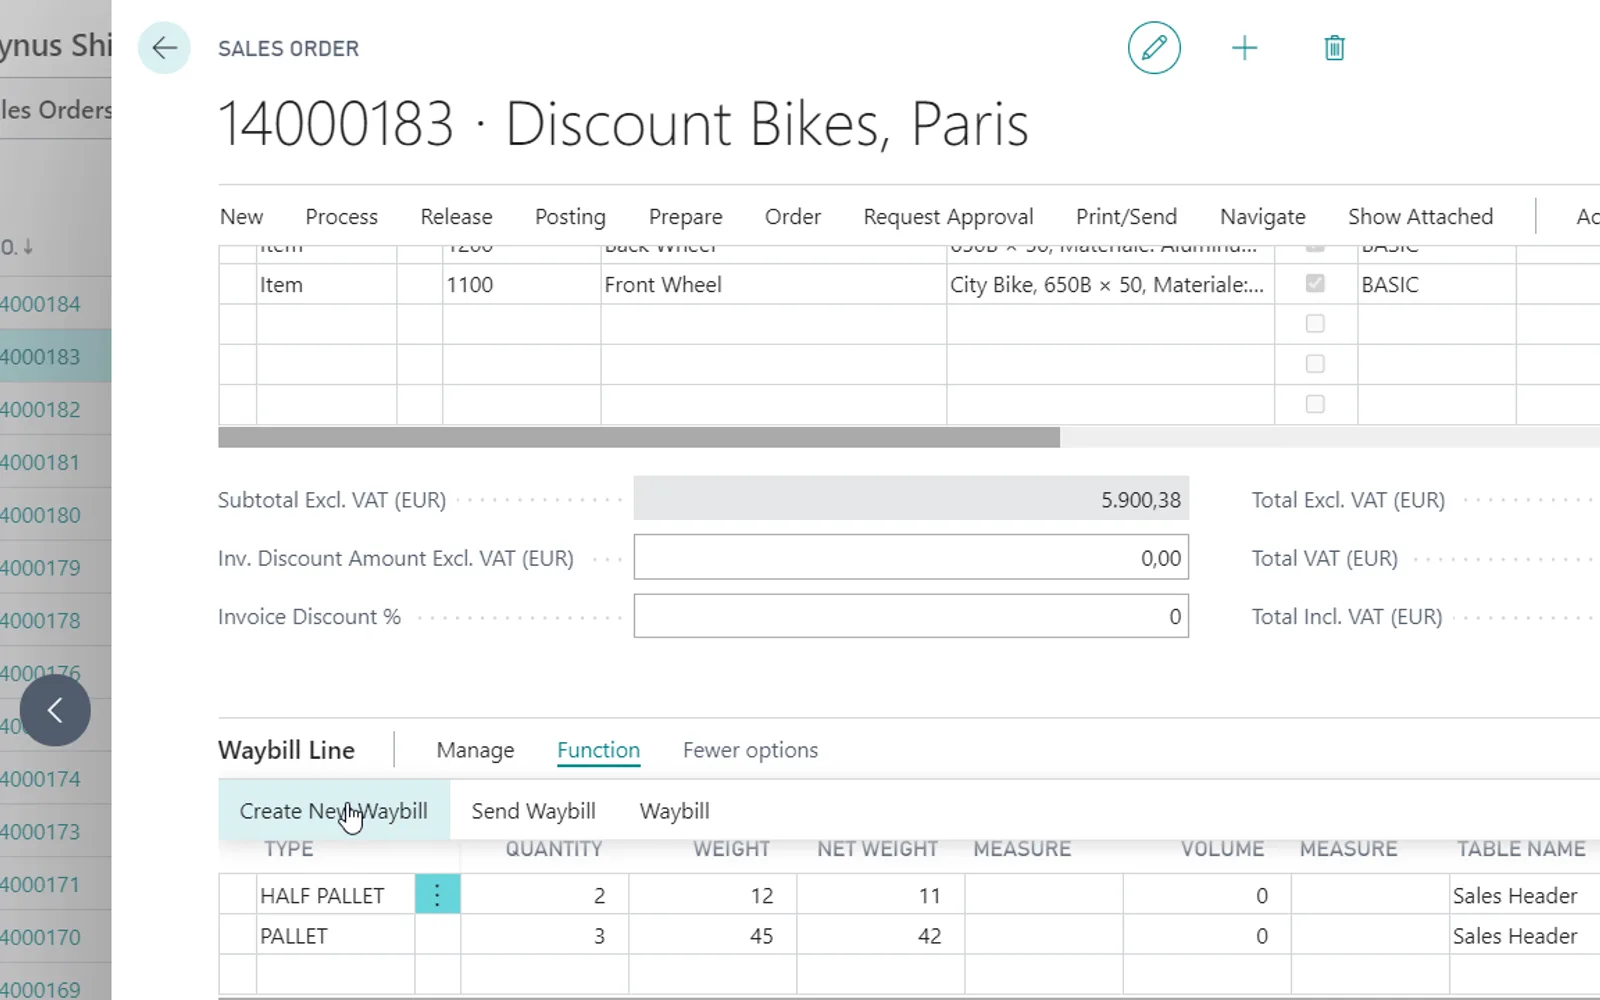Open the Request Approval menu
The height and width of the screenshot is (1000, 1600).
[x=948, y=217]
